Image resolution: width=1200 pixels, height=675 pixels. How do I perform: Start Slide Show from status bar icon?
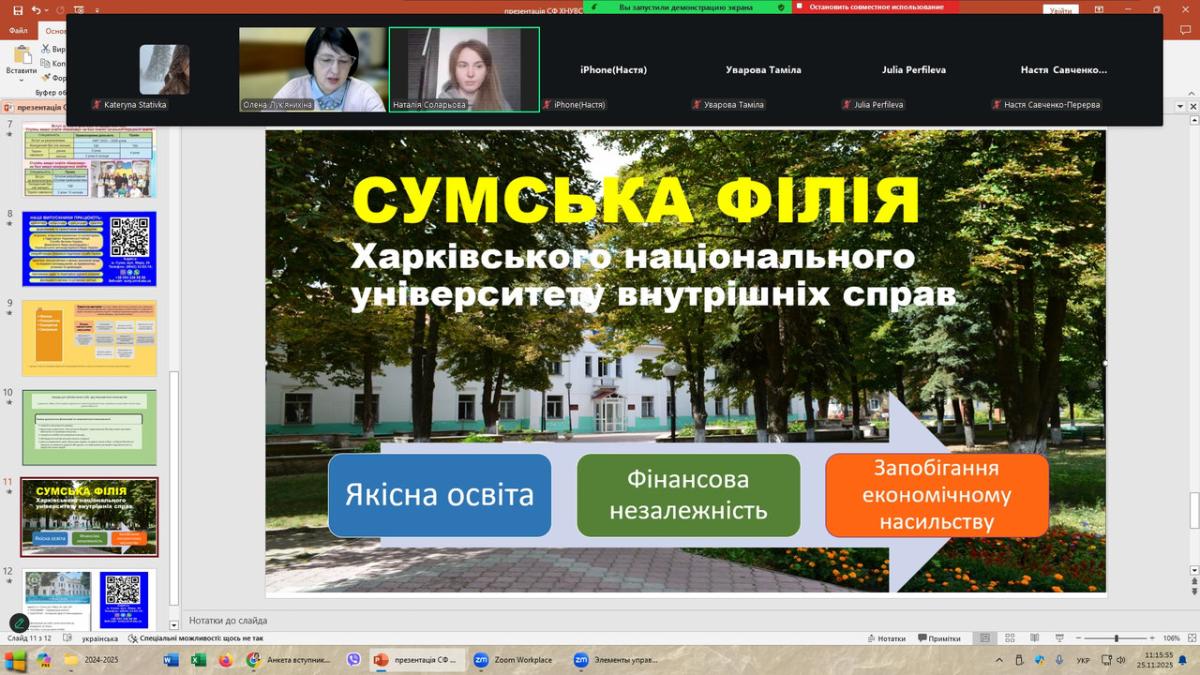click(x=1057, y=638)
